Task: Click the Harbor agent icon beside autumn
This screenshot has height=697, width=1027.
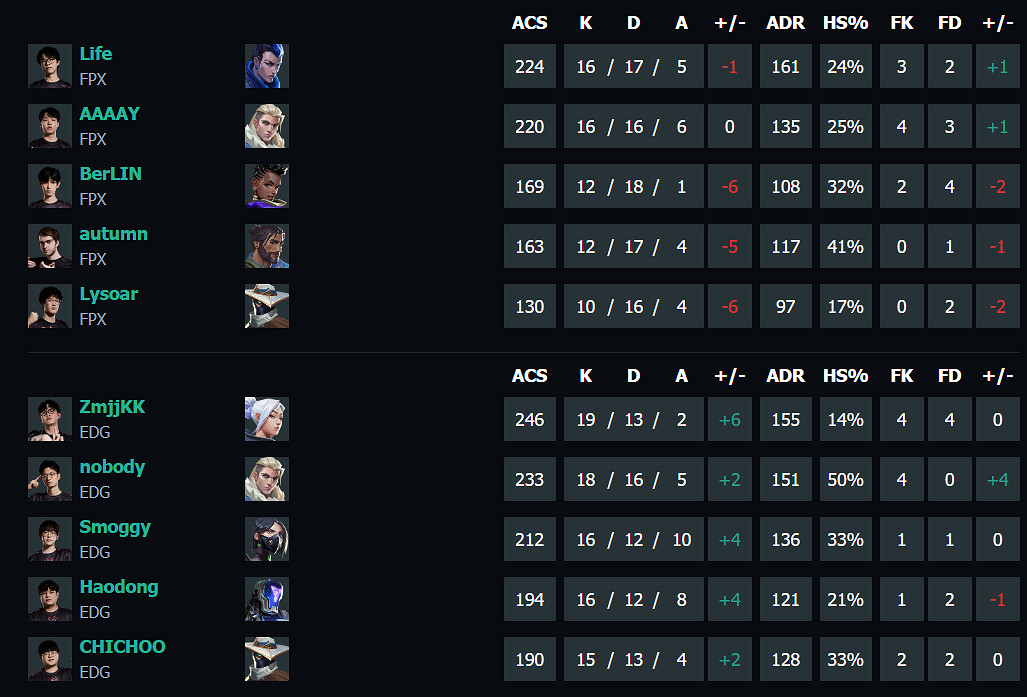Action: point(266,246)
